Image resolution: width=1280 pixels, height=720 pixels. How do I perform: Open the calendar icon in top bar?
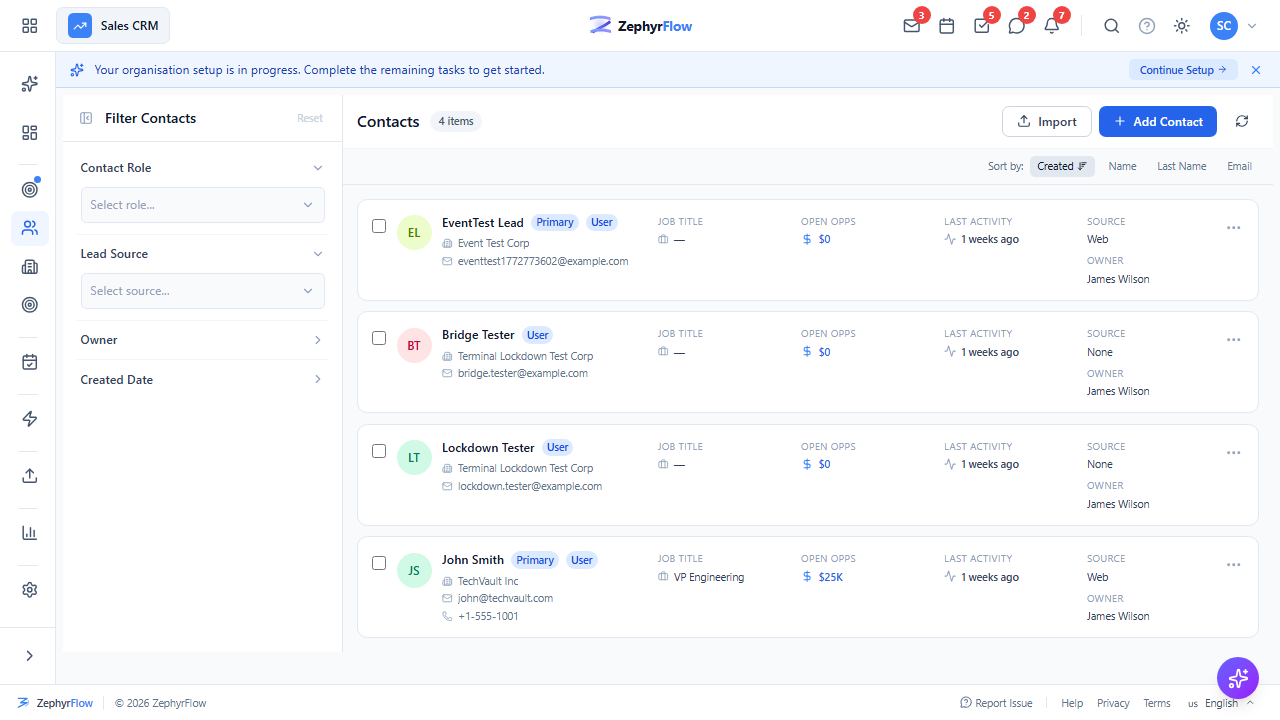click(947, 26)
